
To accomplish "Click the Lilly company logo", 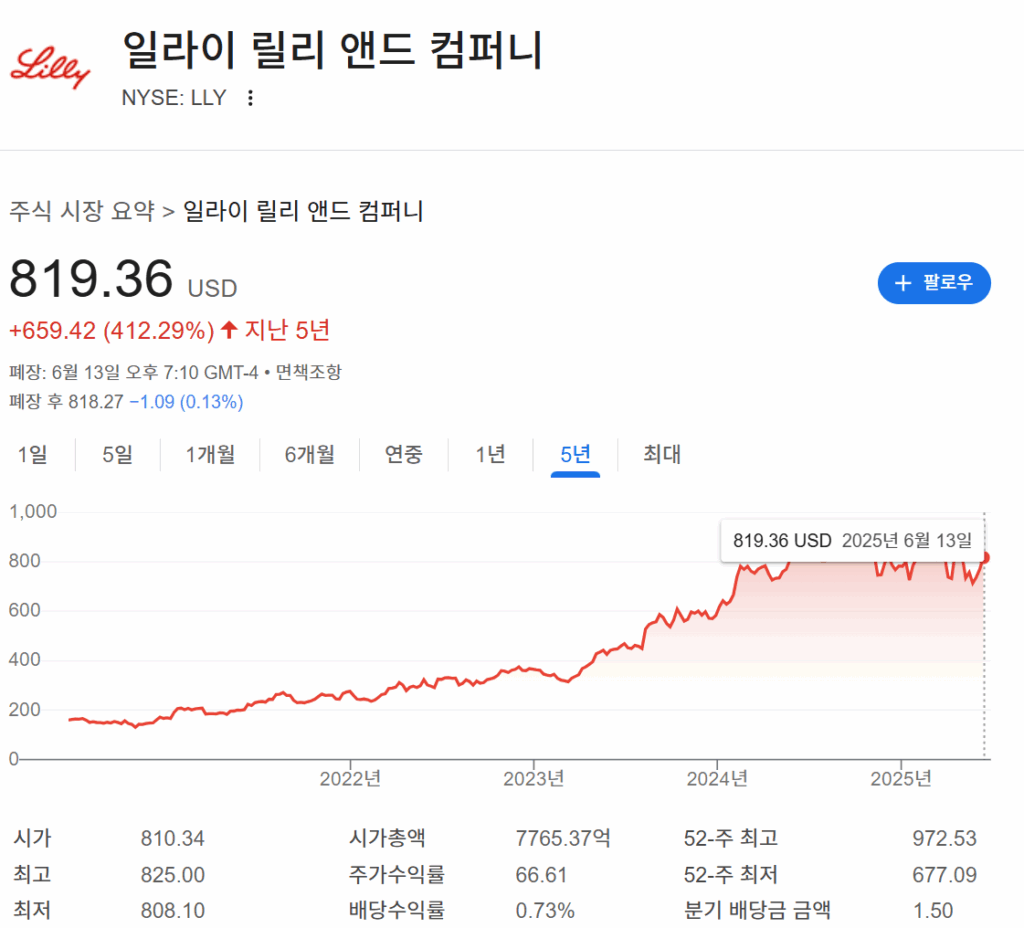I will pos(50,67).
